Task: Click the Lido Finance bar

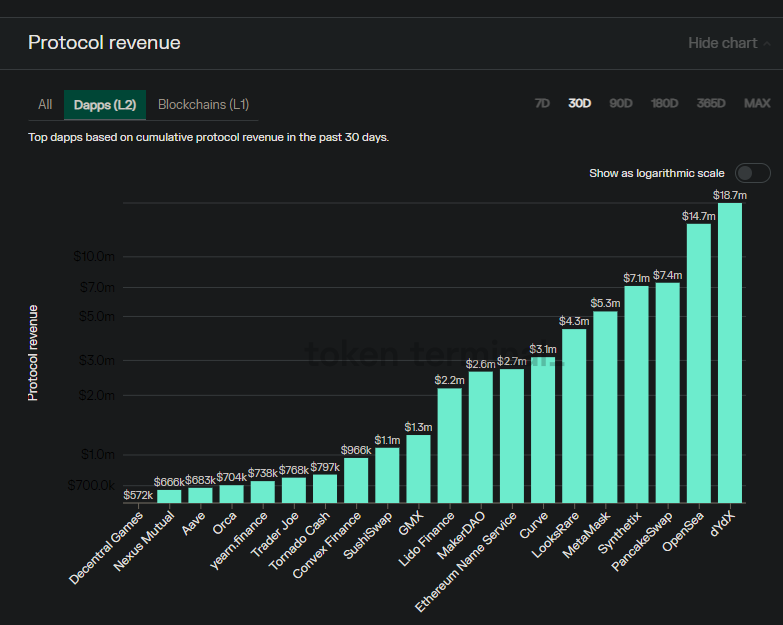Action: (449, 445)
